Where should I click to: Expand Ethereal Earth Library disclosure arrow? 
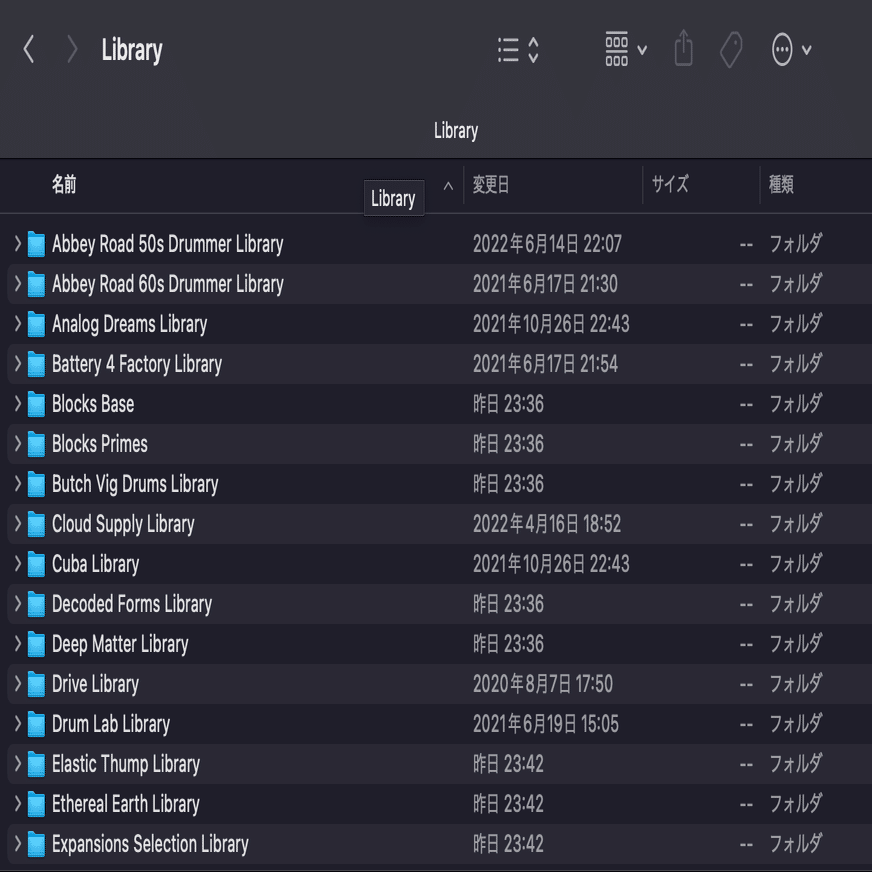click(x=17, y=804)
